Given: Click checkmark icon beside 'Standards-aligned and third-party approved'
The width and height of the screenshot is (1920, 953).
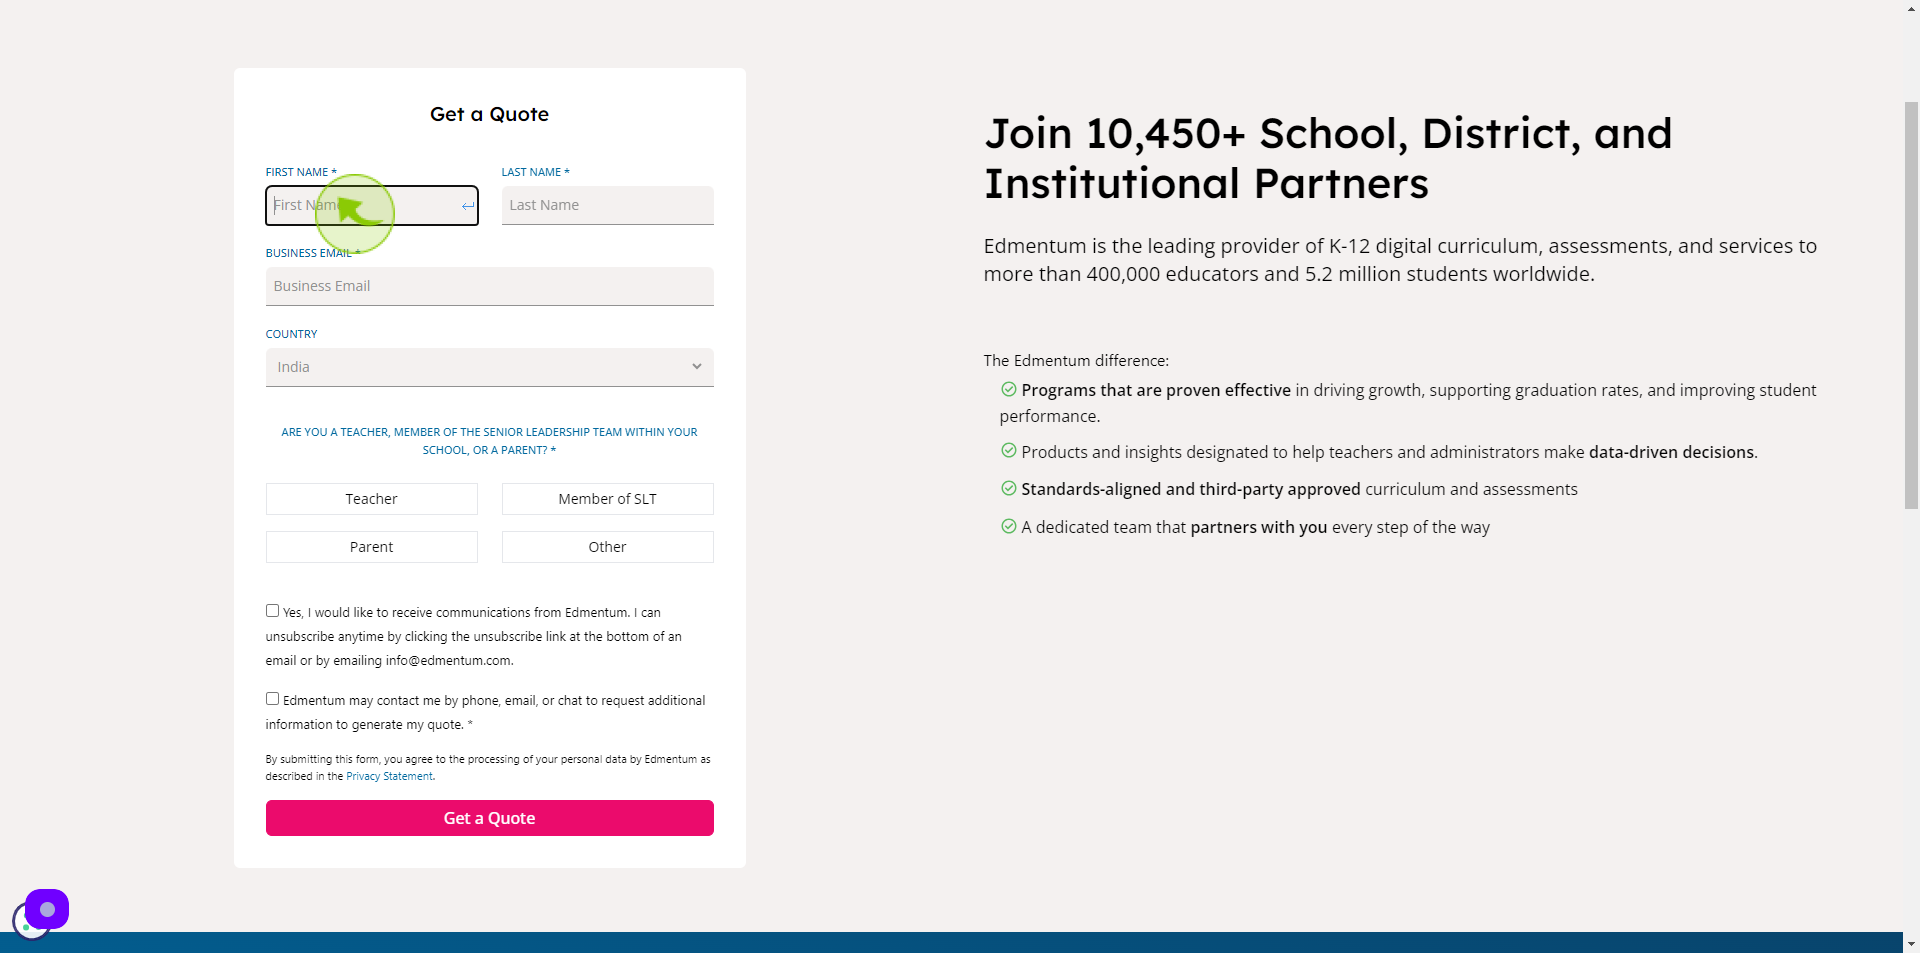Looking at the screenshot, I should [x=1009, y=488].
